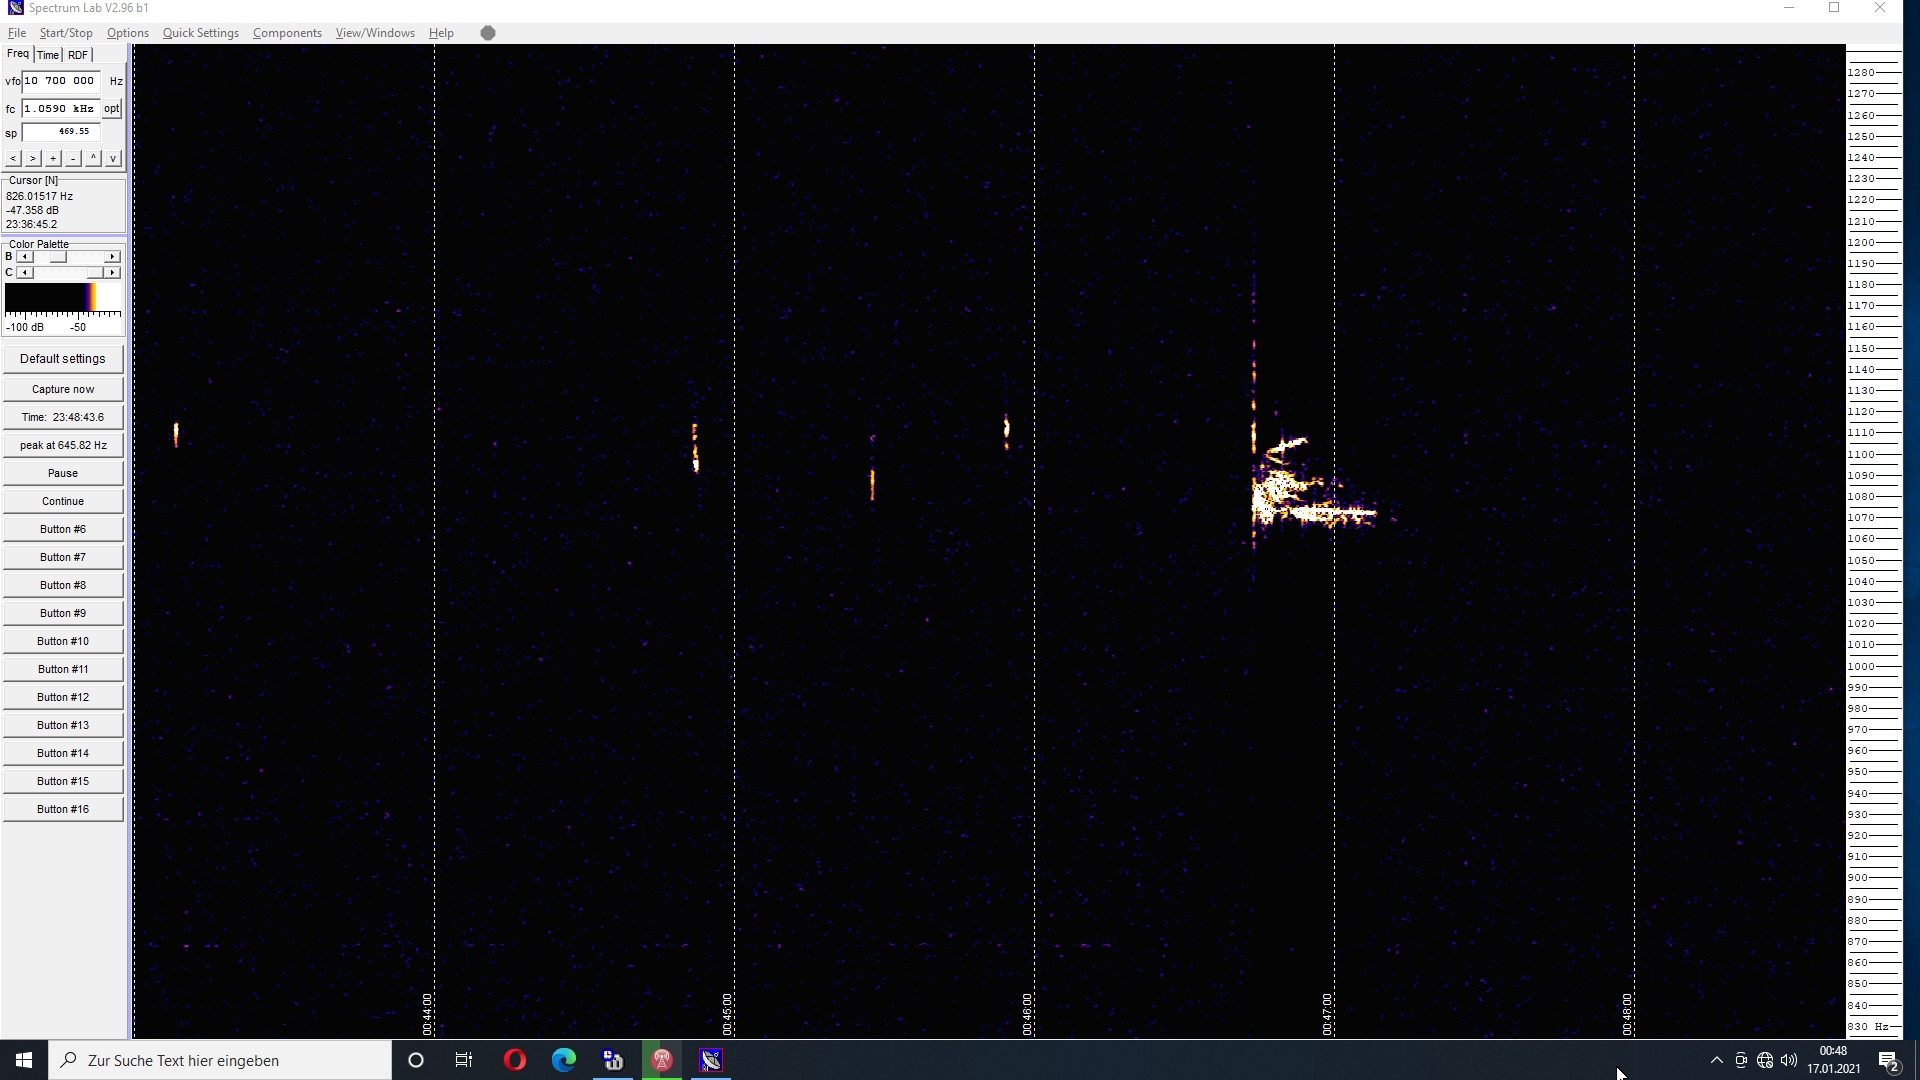Screen dimensions: 1920x1080
Task: Click the Default settings button
Action: (x=63, y=359)
